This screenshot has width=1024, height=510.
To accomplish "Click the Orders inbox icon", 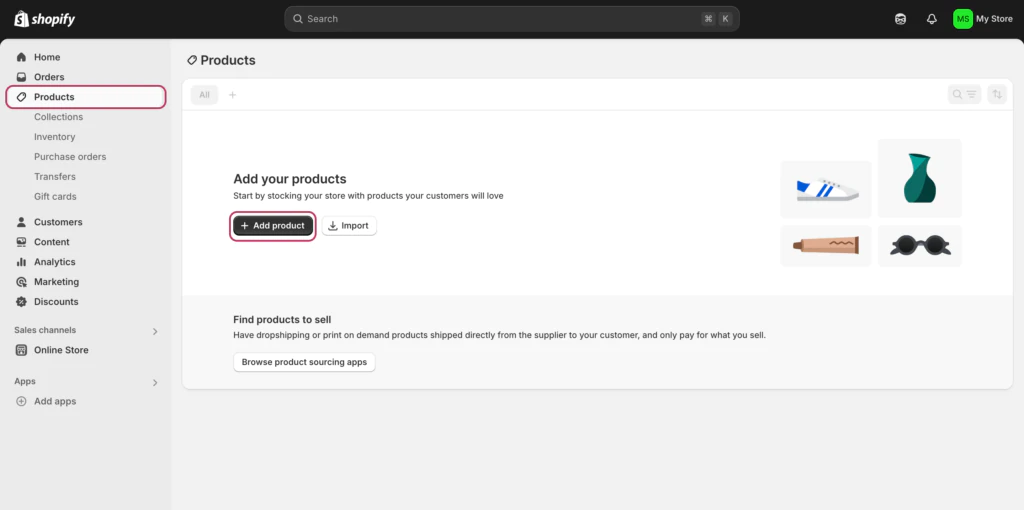I will (x=22, y=77).
